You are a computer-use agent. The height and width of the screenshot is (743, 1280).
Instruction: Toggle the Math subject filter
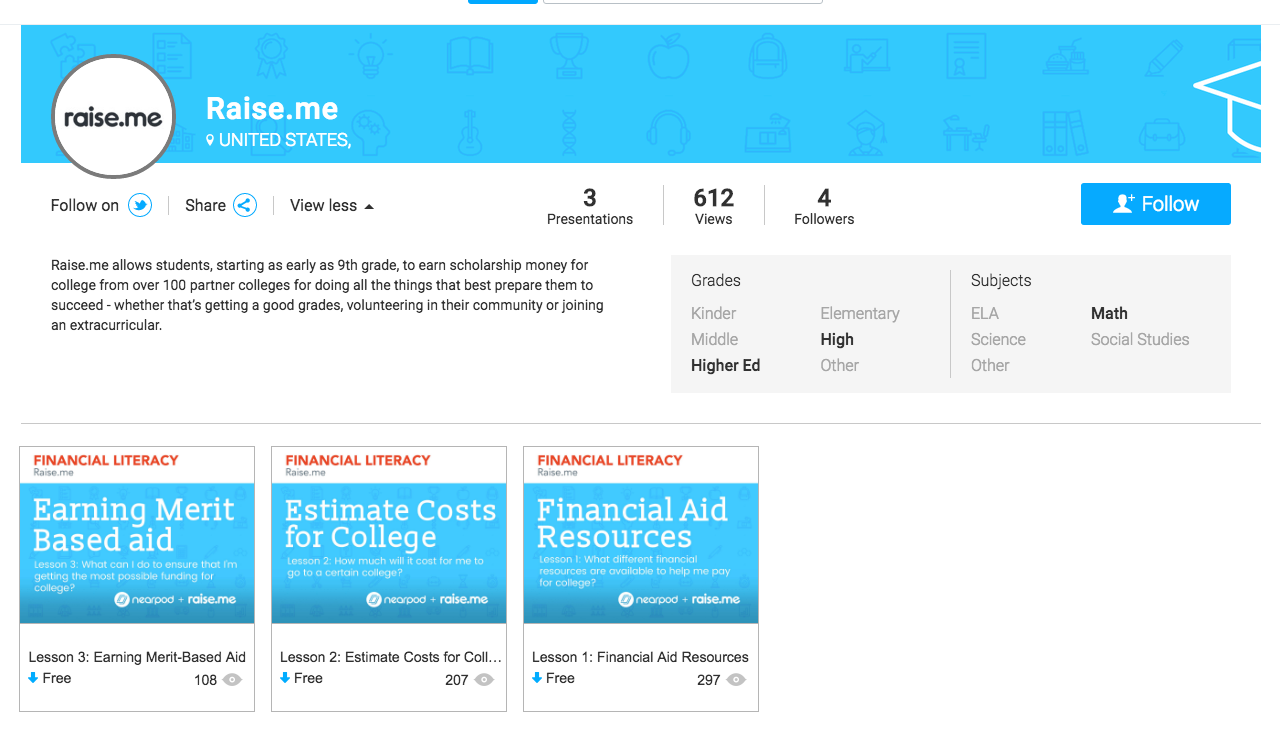(1109, 313)
